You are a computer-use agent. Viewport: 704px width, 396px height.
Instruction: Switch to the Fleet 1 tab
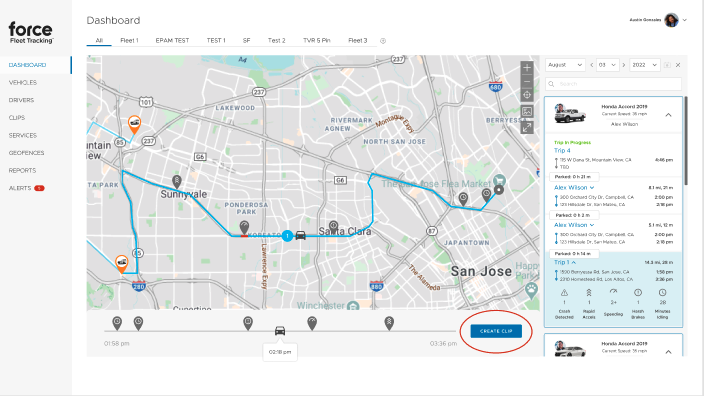coord(129,40)
